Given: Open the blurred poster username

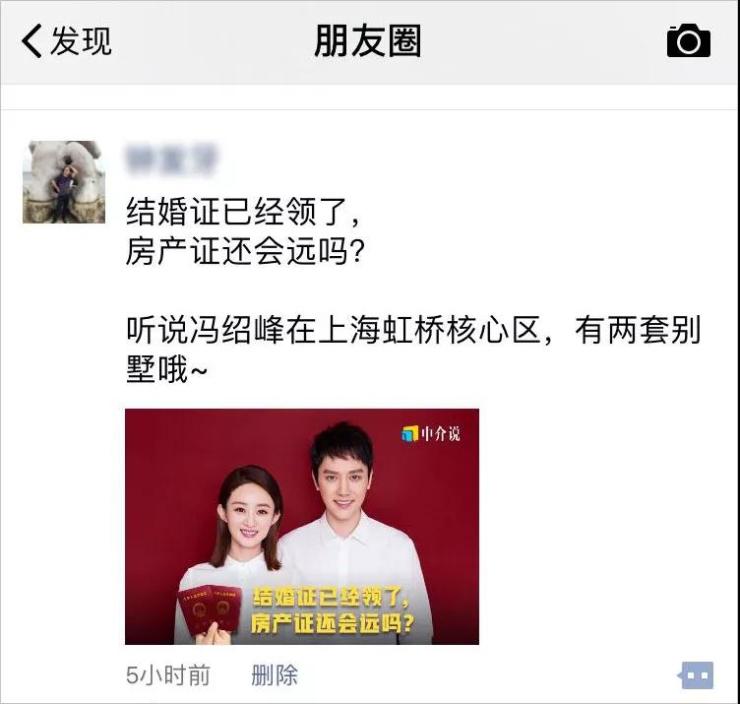Looking at the screenshot, I should (x=171, y=160).
